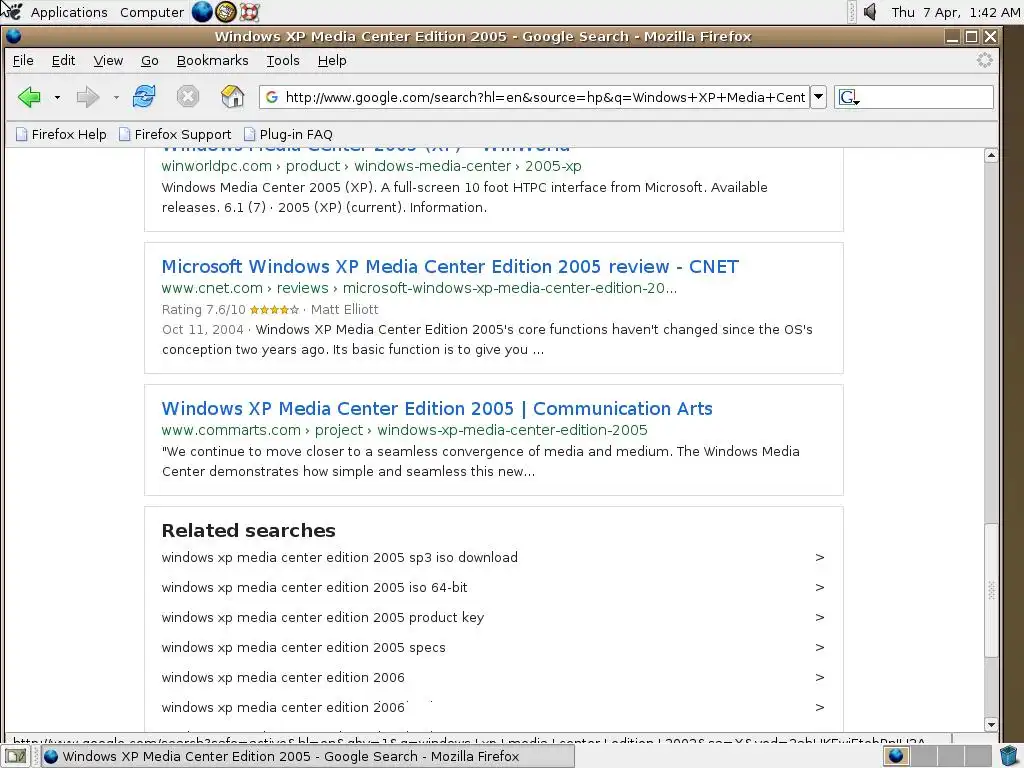This screenshot has width=1024, height=768.
Task: Click the arrow beside '2005 specs'
Action: tap(820, 648)
